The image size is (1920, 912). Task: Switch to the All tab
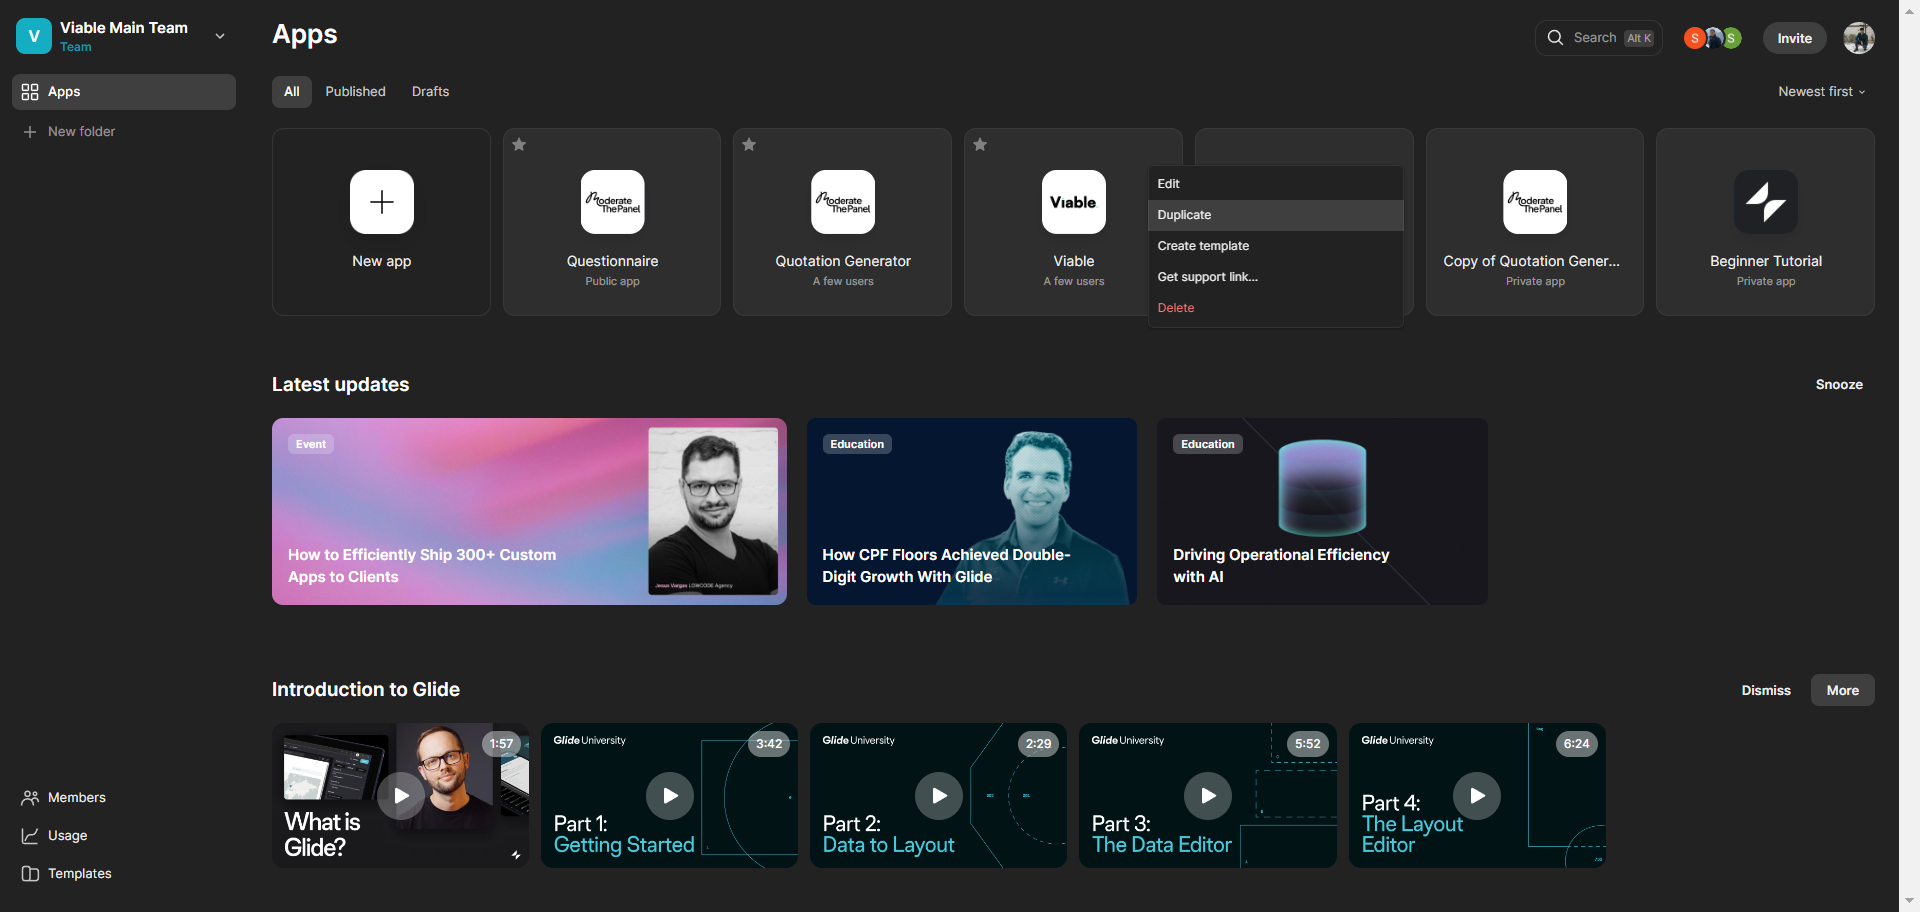[292, 92]
